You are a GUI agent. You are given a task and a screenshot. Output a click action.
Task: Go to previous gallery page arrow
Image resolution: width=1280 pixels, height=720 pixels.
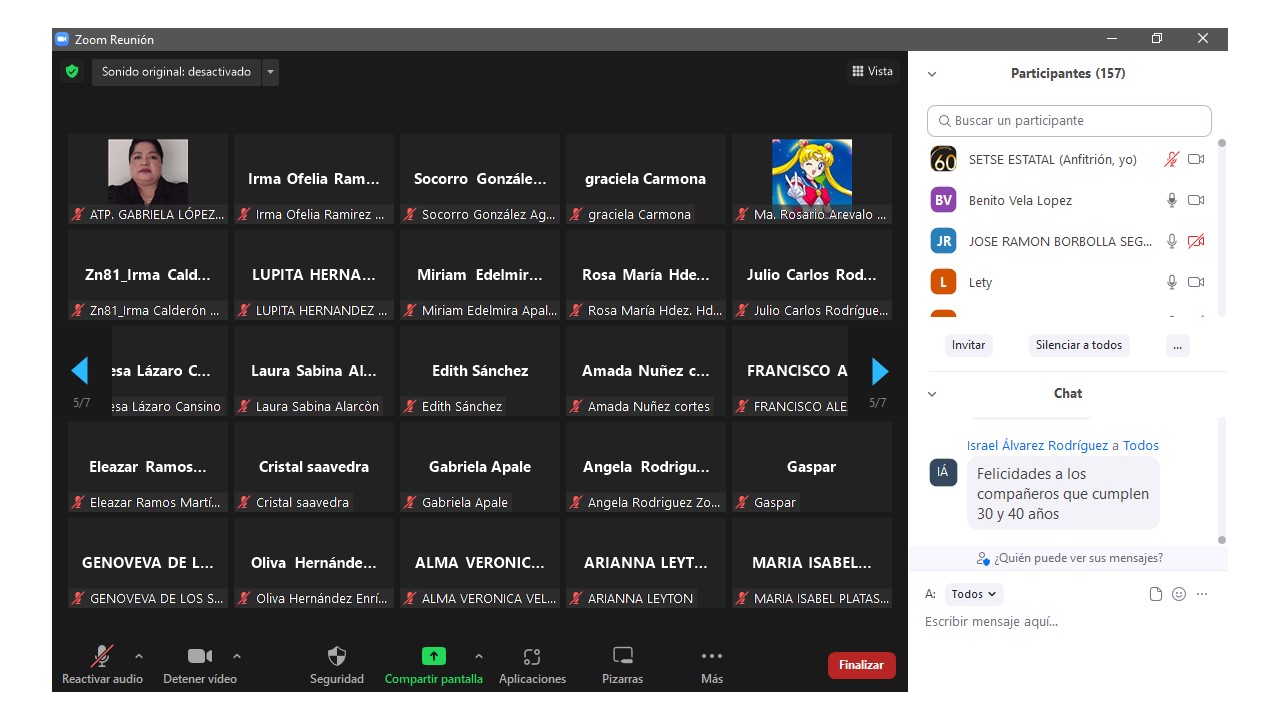tap(80, 372)
